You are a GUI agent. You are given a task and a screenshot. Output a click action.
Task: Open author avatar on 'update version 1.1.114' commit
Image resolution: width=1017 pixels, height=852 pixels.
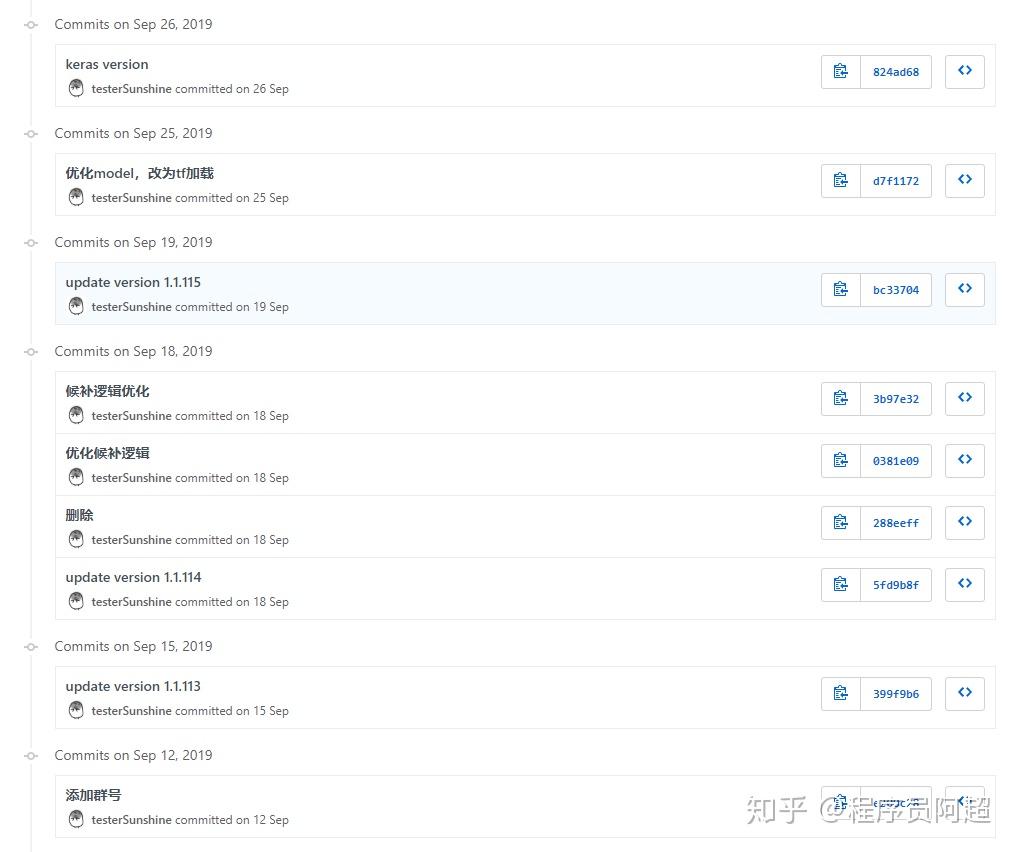(x=76, y=601)
